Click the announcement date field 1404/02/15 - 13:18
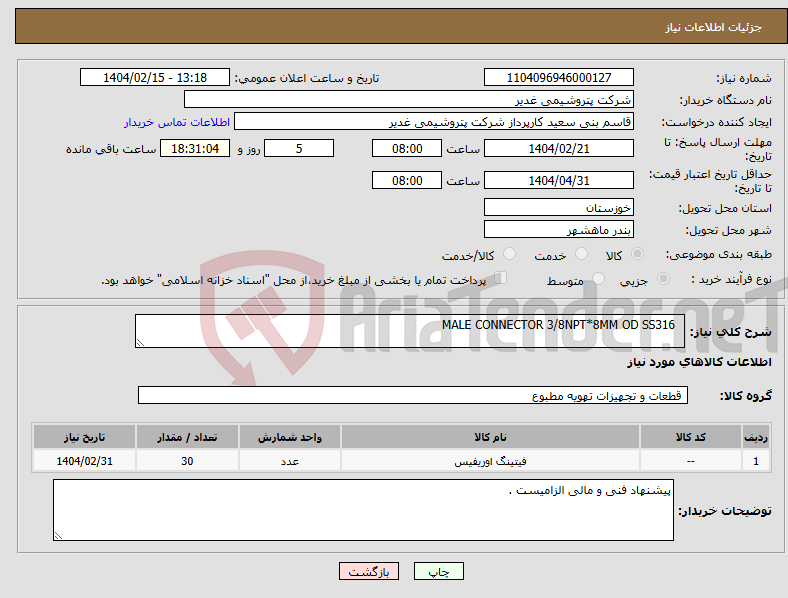 tap(155, 77)
